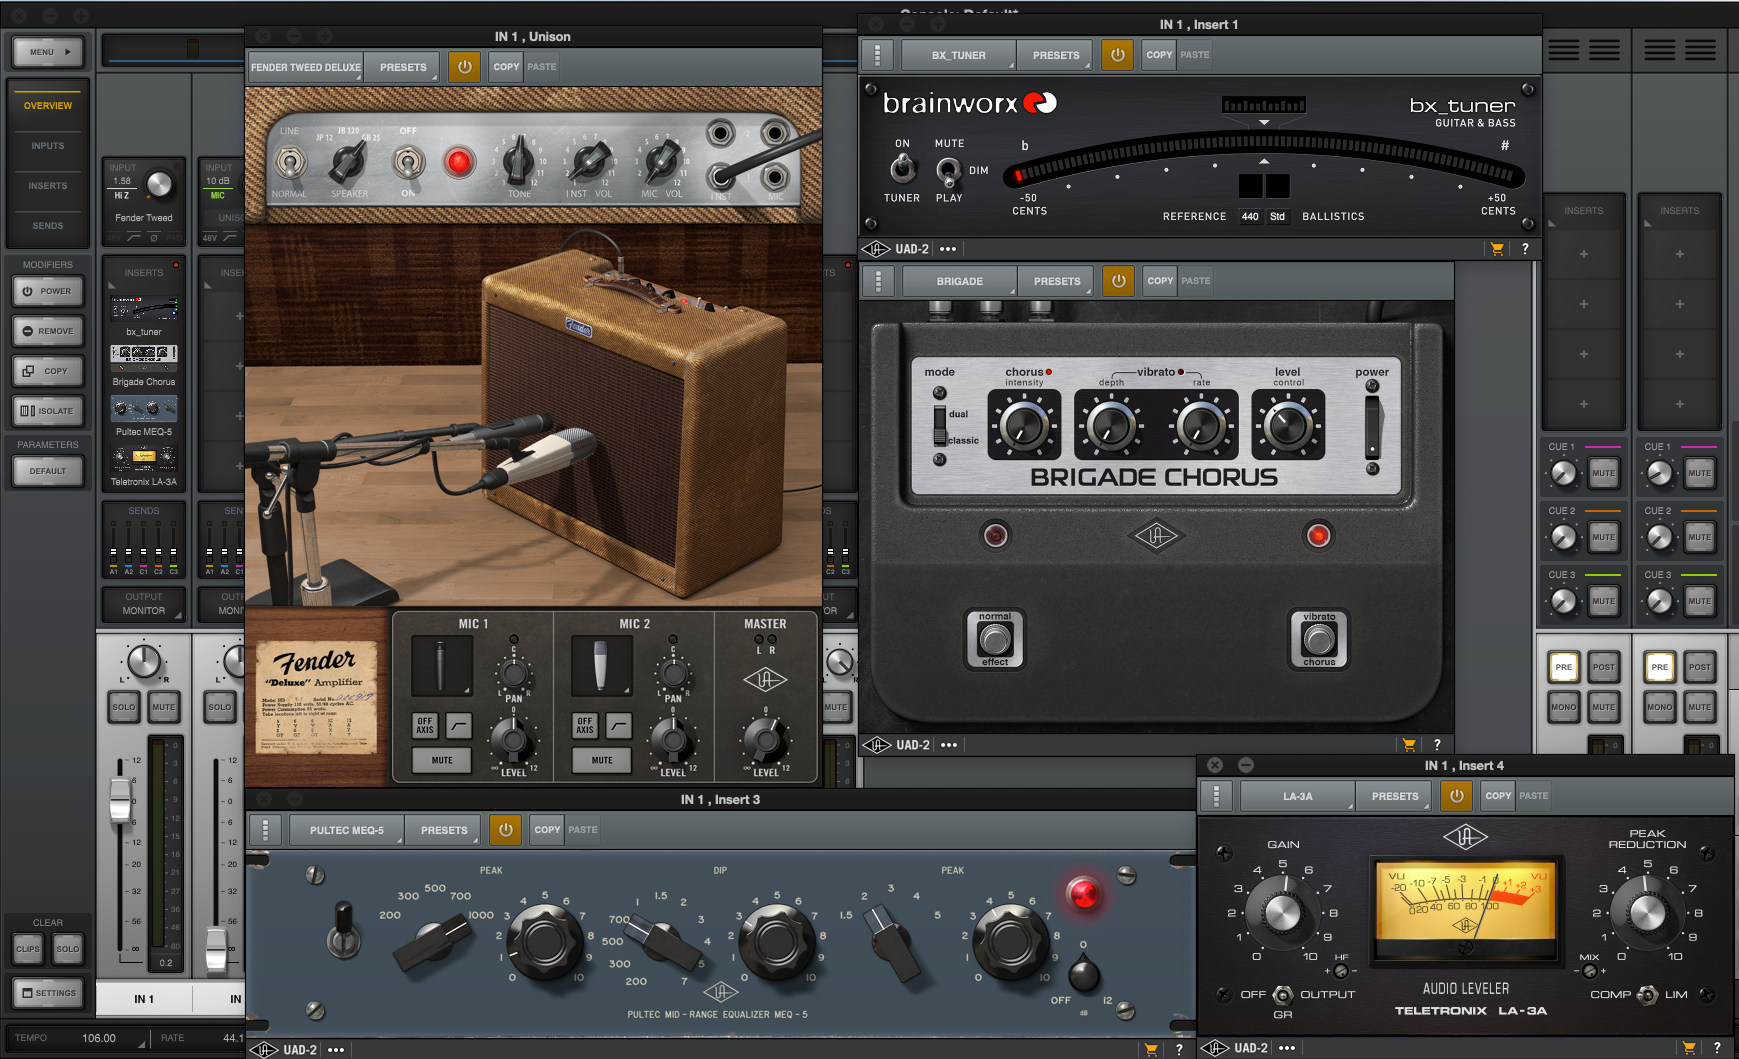Open the PRESETS dropdown on Fender Tweed Deluxe
This screenshot has width=1739, height=1059.
coord(402,66)
